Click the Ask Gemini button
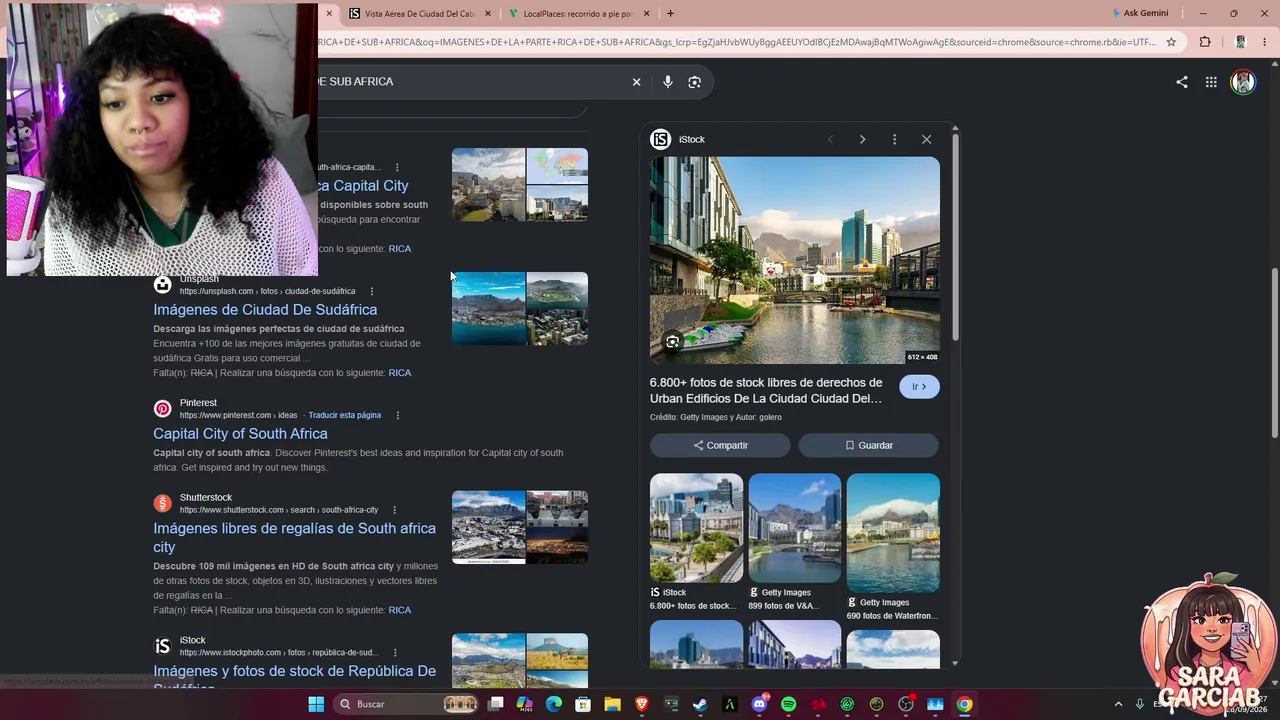This screenshot has height=720, width=1280. click(x=1140, y=14)
